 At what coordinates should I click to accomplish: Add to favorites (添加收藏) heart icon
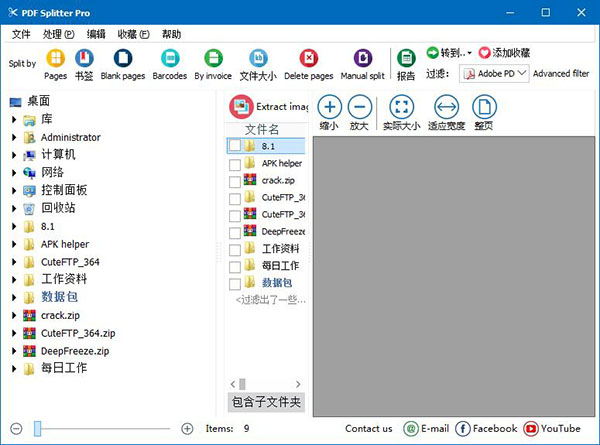tap(484, 52)
